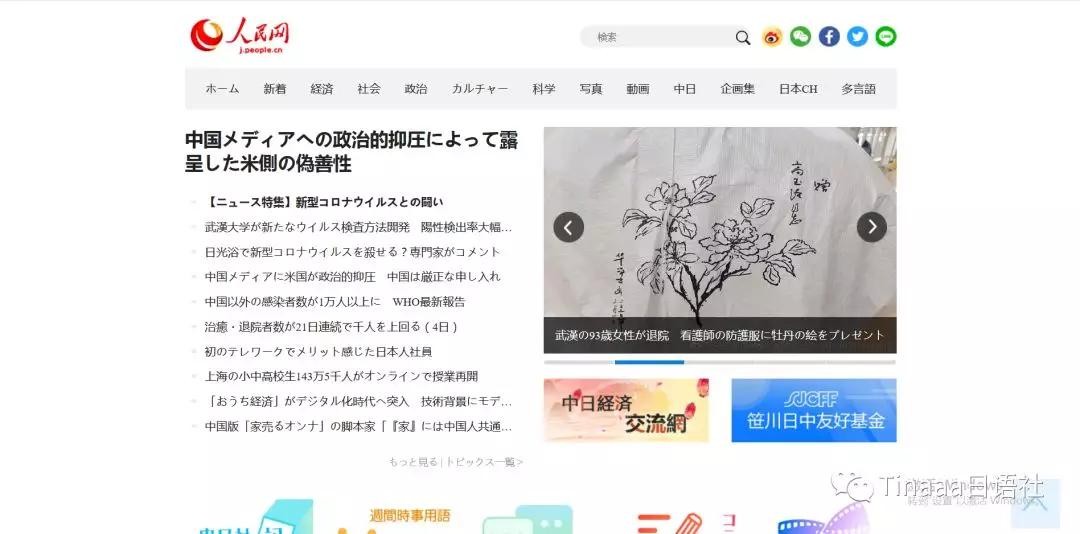Image resolution: width=1080 pixels, height=534 pixels.
Task: Click the 人民网 logo
Action: [240, 36]
